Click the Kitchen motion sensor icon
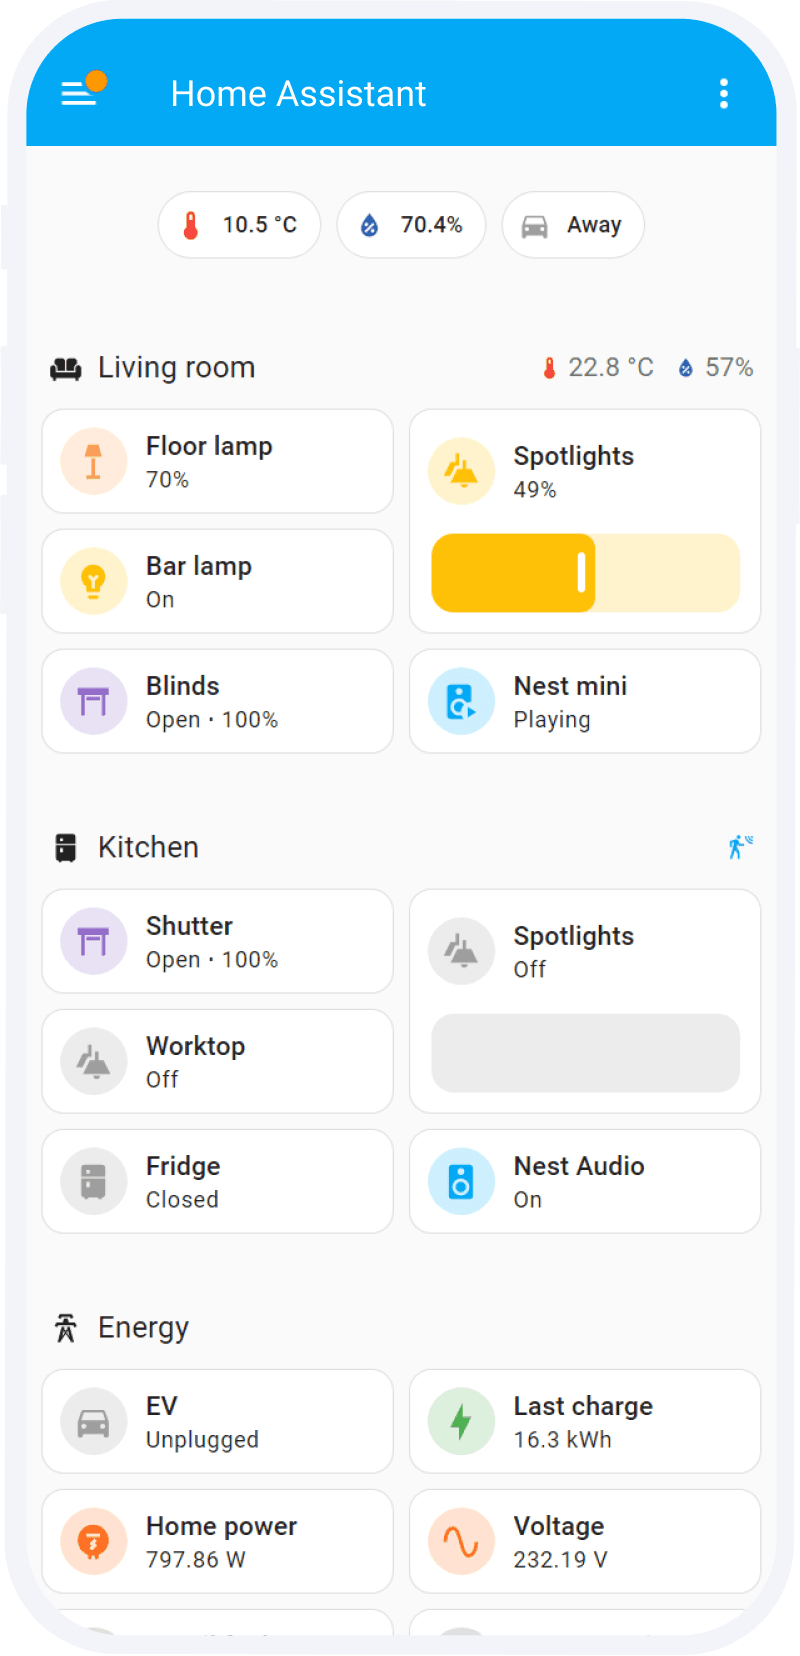 740,847
